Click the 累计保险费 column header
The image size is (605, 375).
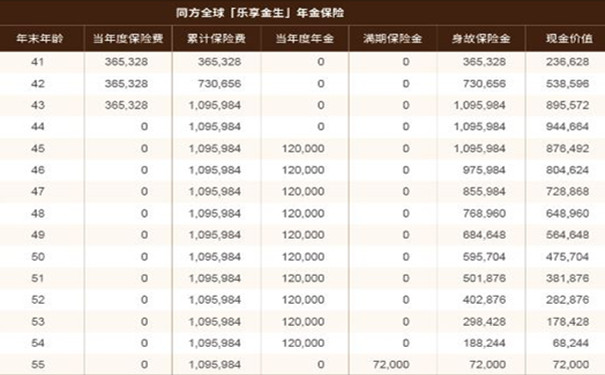(216, 39)
